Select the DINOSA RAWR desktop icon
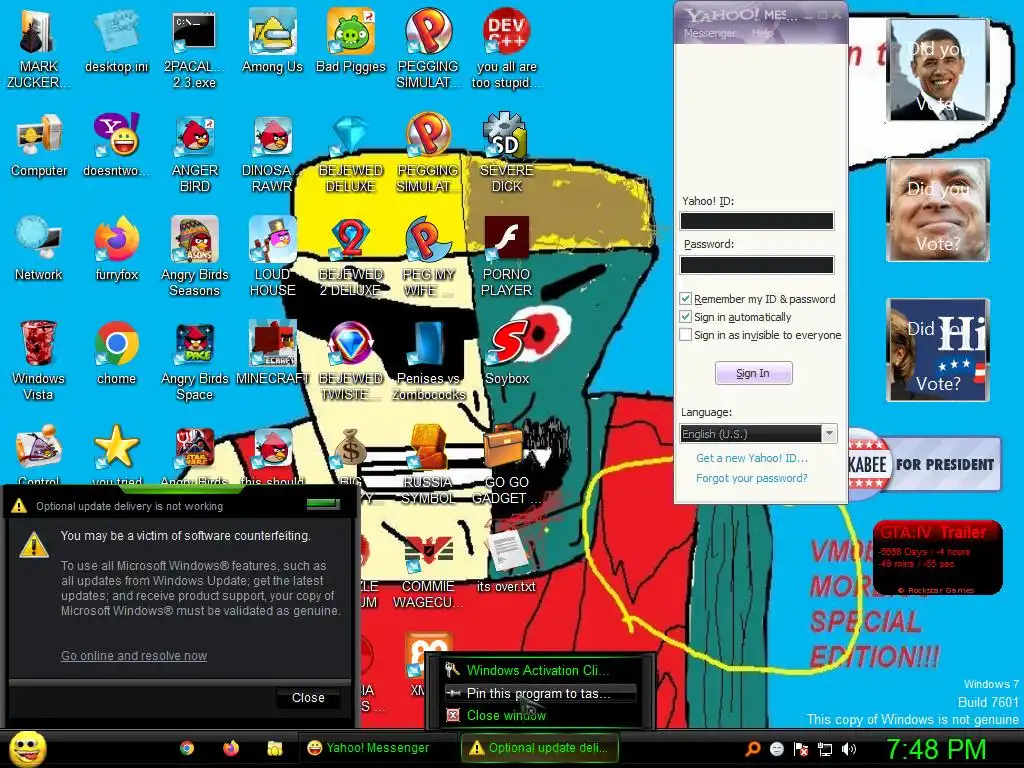1024x768 pixels. pyautogui.click(x=272, y=153)
